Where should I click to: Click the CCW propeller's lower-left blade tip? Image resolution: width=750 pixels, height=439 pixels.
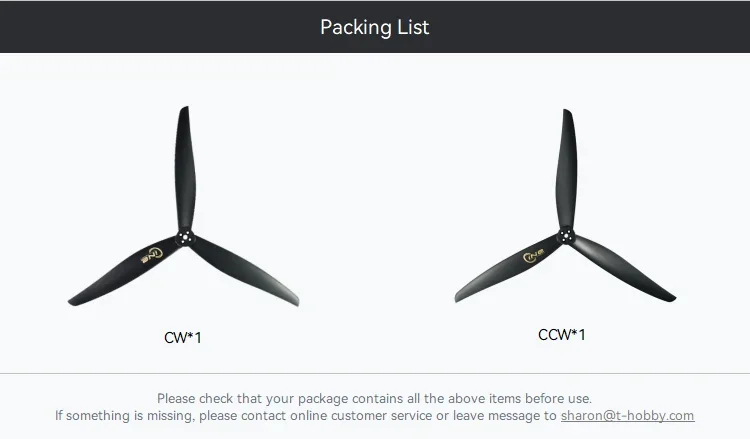[x=462, y=296]
